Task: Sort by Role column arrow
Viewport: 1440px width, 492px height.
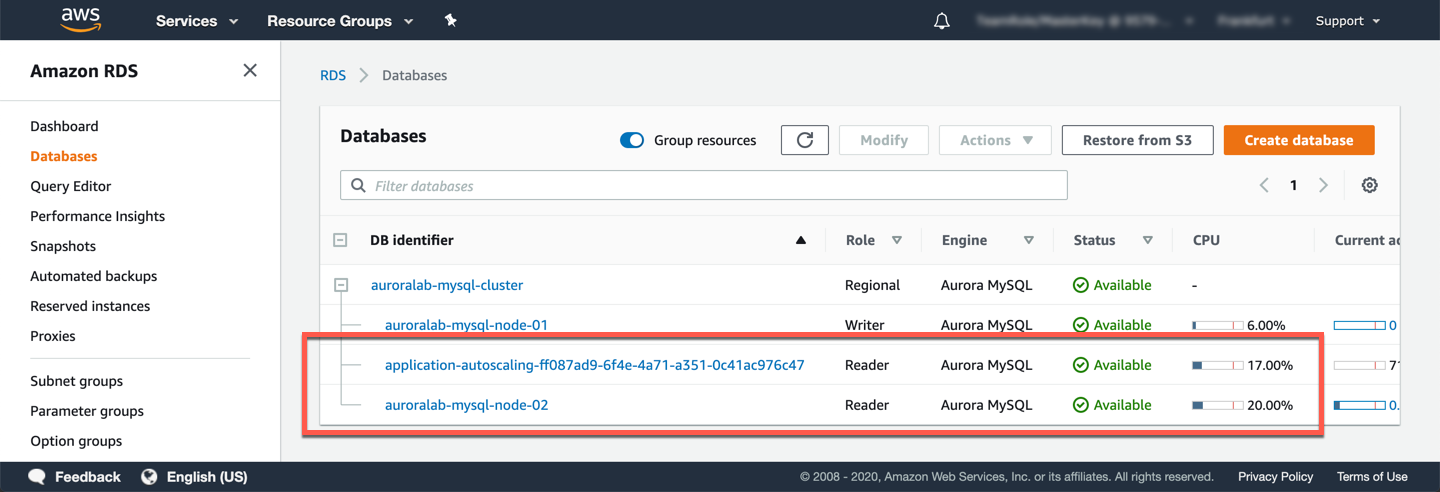Action: pos(897,240)
